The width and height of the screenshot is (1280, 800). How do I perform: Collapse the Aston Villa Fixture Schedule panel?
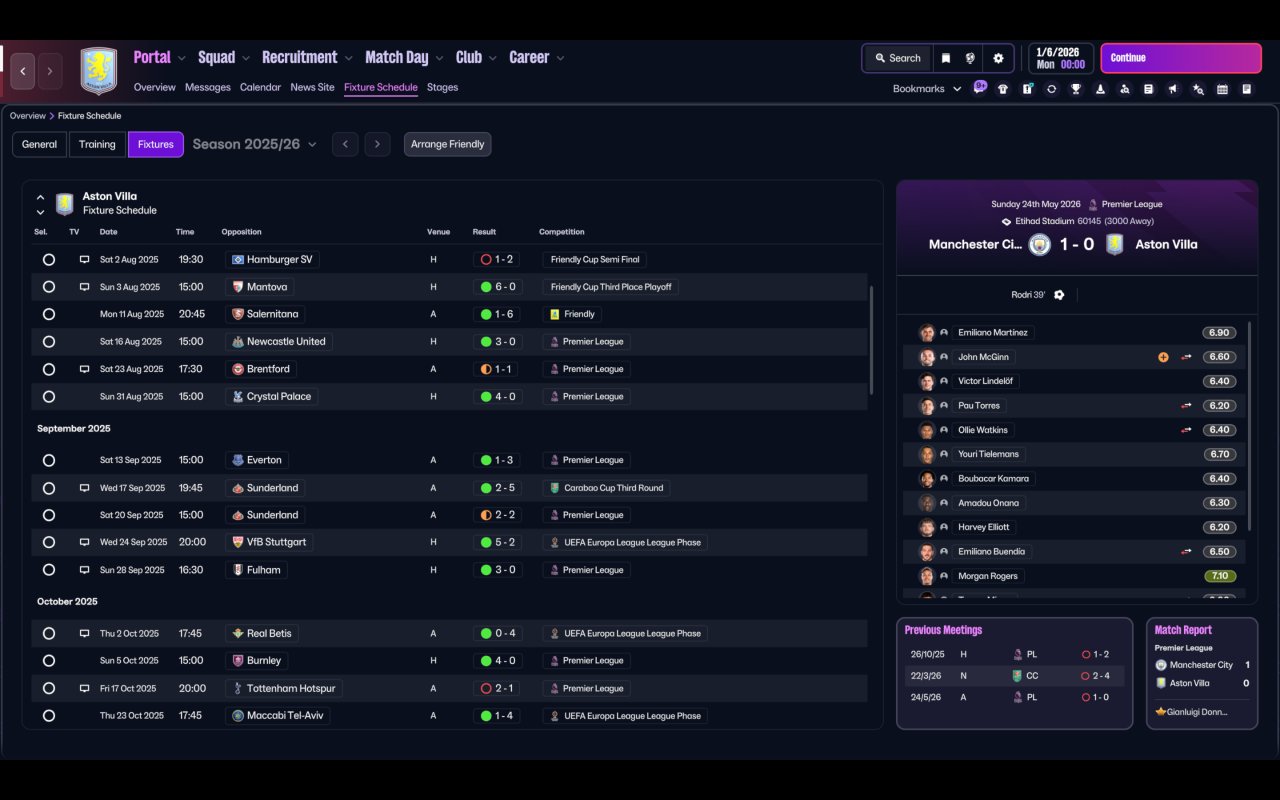pyautogui.click(x=40, y=197)
